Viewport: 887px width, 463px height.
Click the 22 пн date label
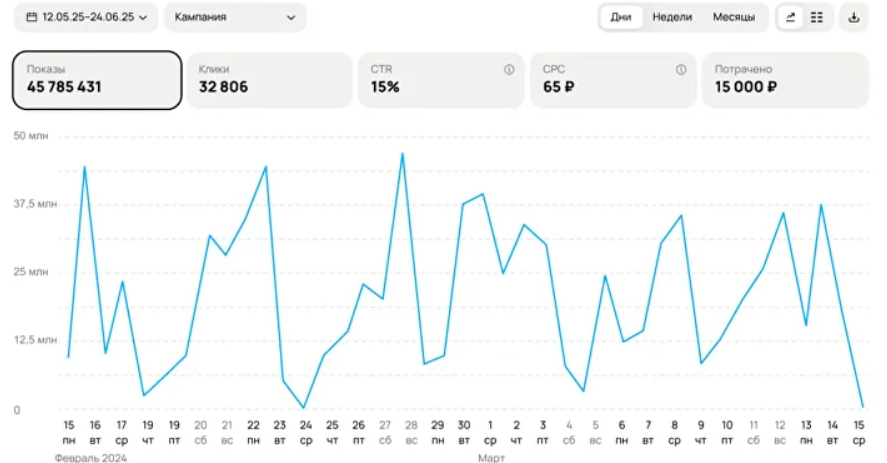(253, 431)
